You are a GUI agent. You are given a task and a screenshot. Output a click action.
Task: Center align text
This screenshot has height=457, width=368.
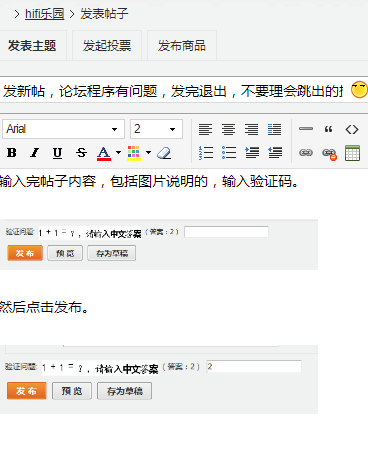[228, 129]
